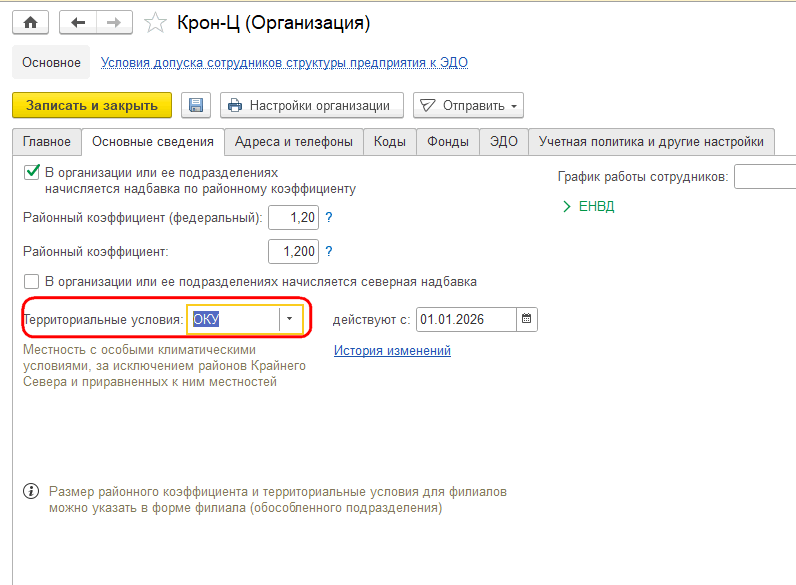Viewport: 796px width, 585px height.
Task: Show help for Районный коэффициент field
Action: (x=329, y=251)
